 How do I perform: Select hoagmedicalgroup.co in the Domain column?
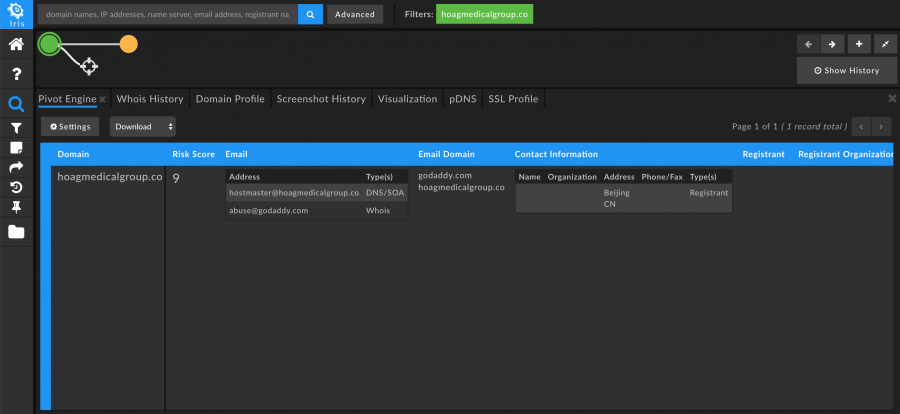(x=110, y=177)
